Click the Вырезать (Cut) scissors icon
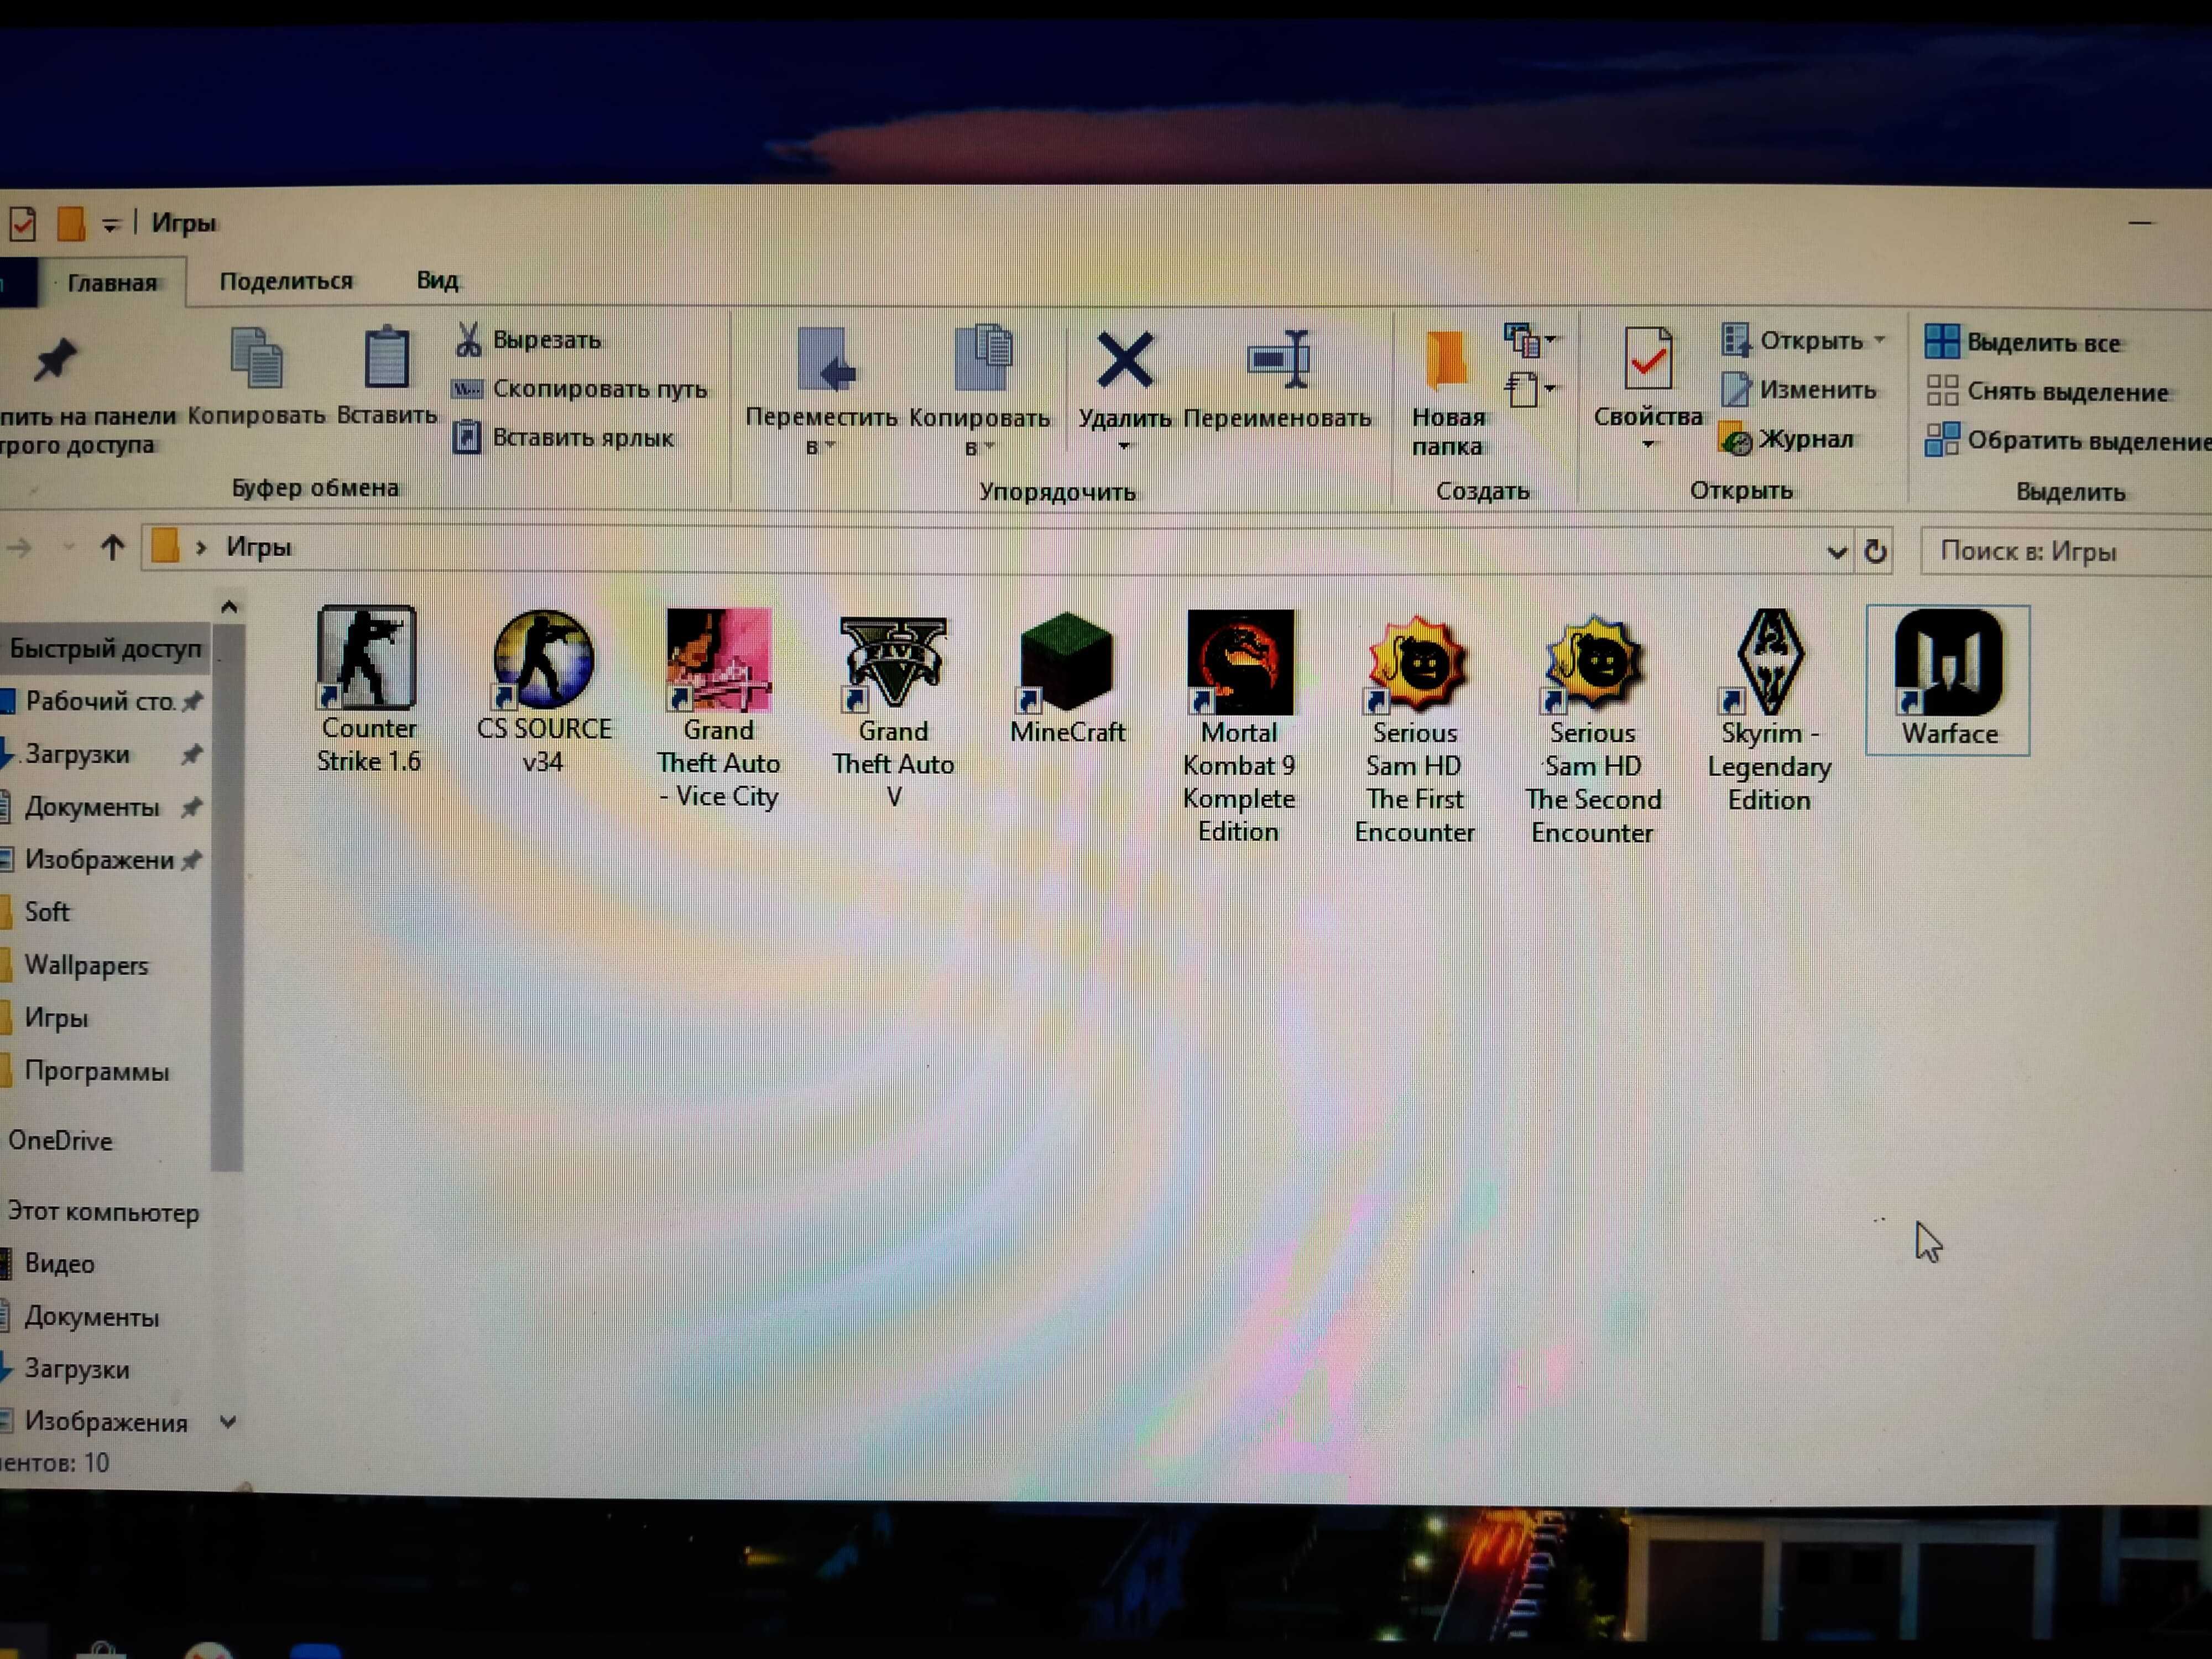The image size is (2212, 1659). tap(467, 340)
